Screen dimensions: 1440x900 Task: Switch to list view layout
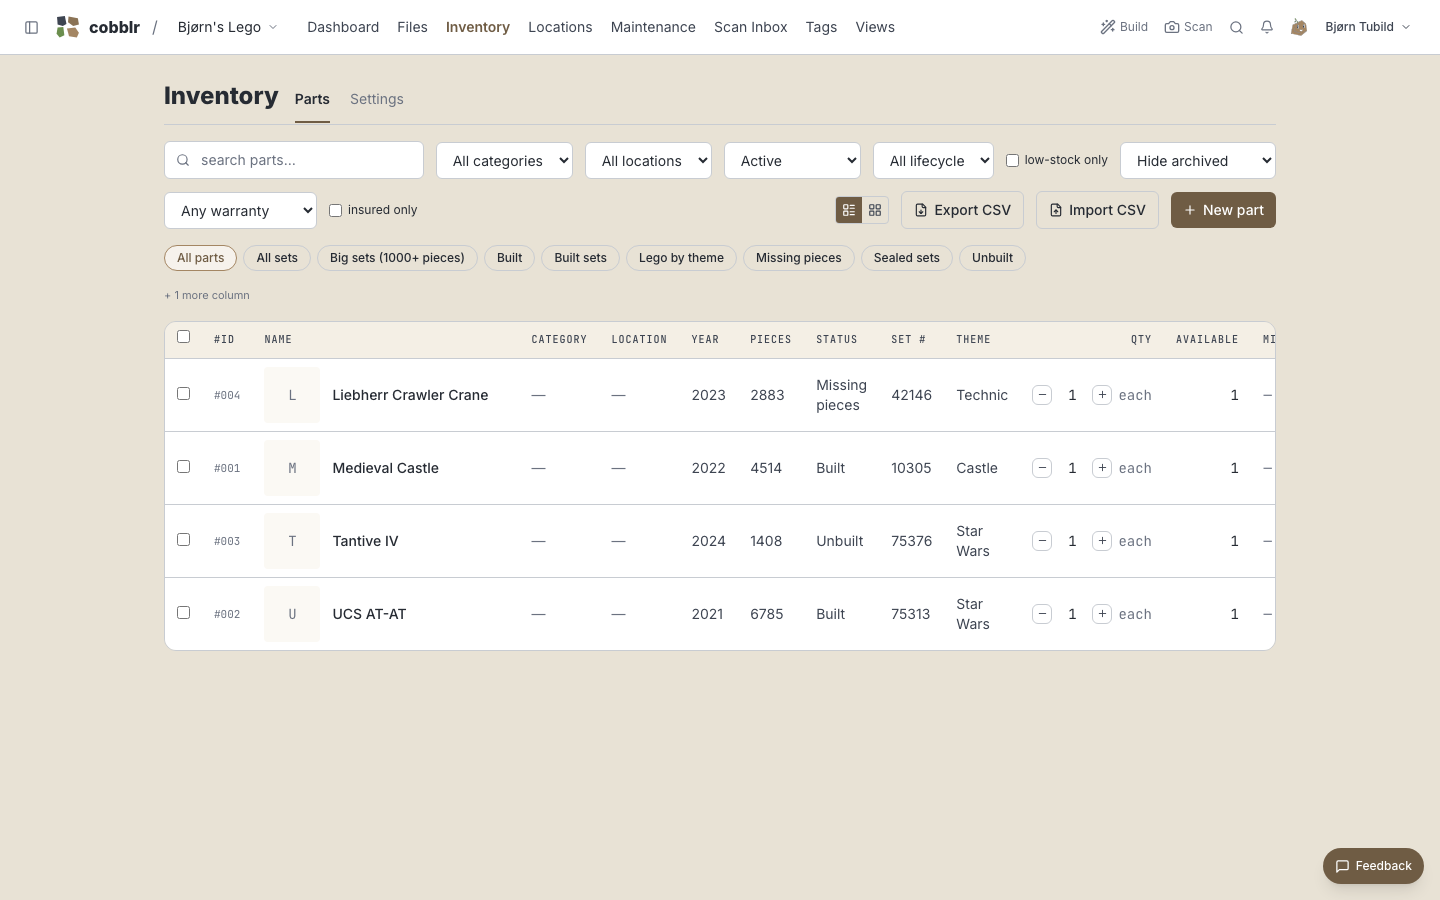pos(849,210)
